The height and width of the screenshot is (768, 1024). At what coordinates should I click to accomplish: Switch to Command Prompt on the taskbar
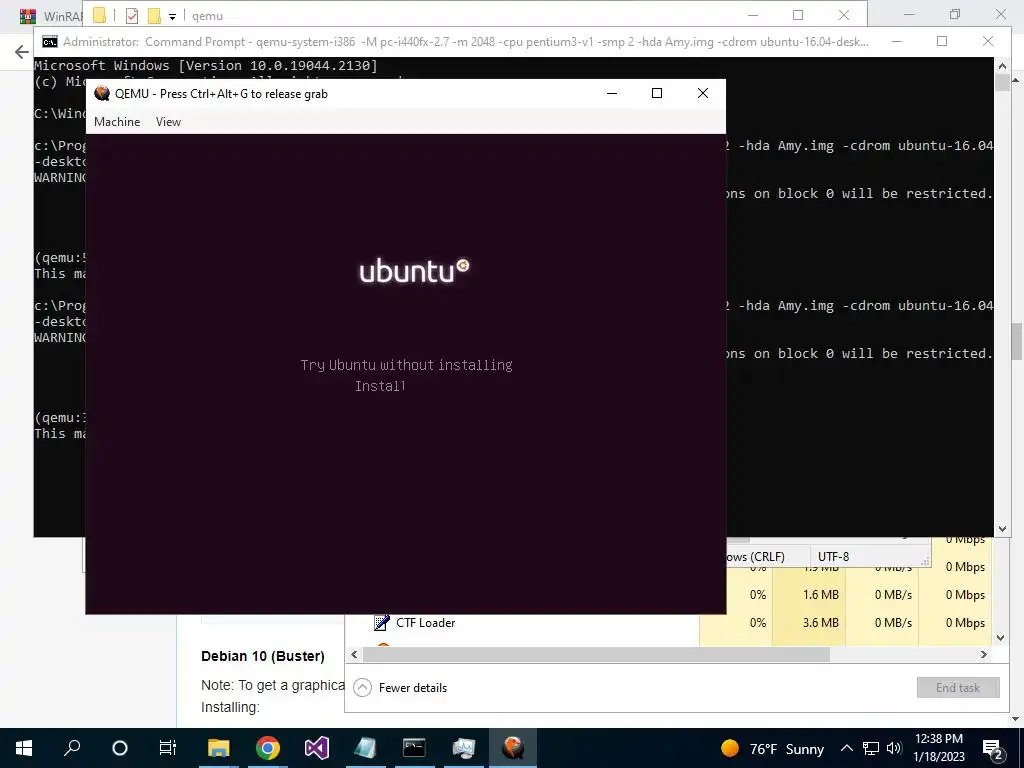pyautogui.click(x=415, y=748)
